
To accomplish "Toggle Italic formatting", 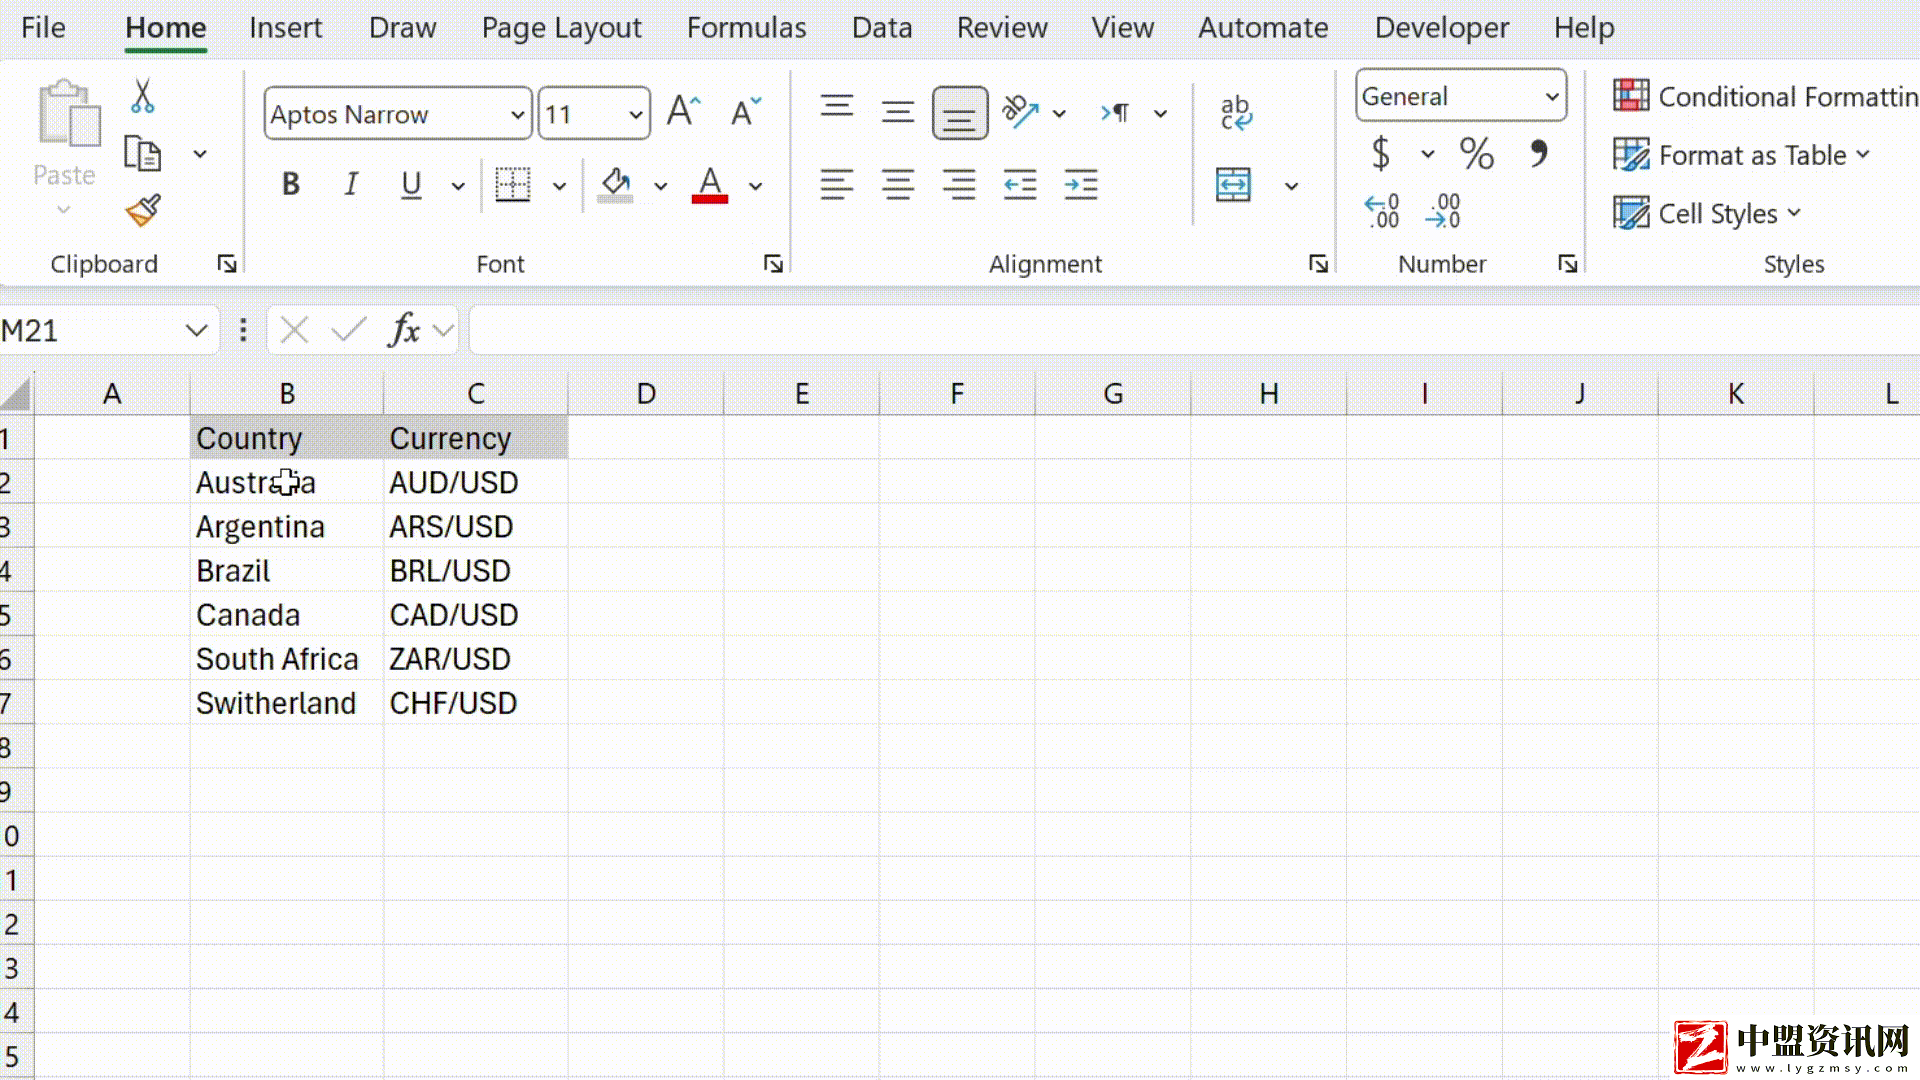I will tap(351, 185).
